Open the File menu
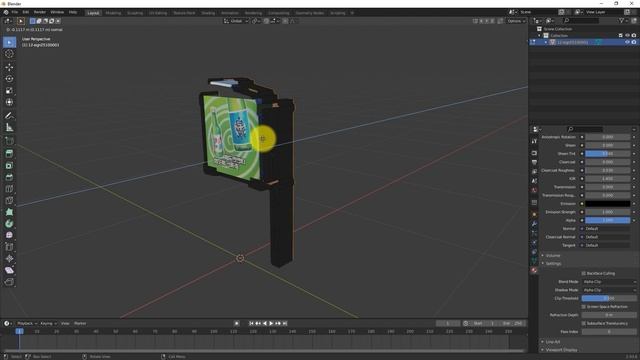640x360 pixels. (x=15, y=12)
